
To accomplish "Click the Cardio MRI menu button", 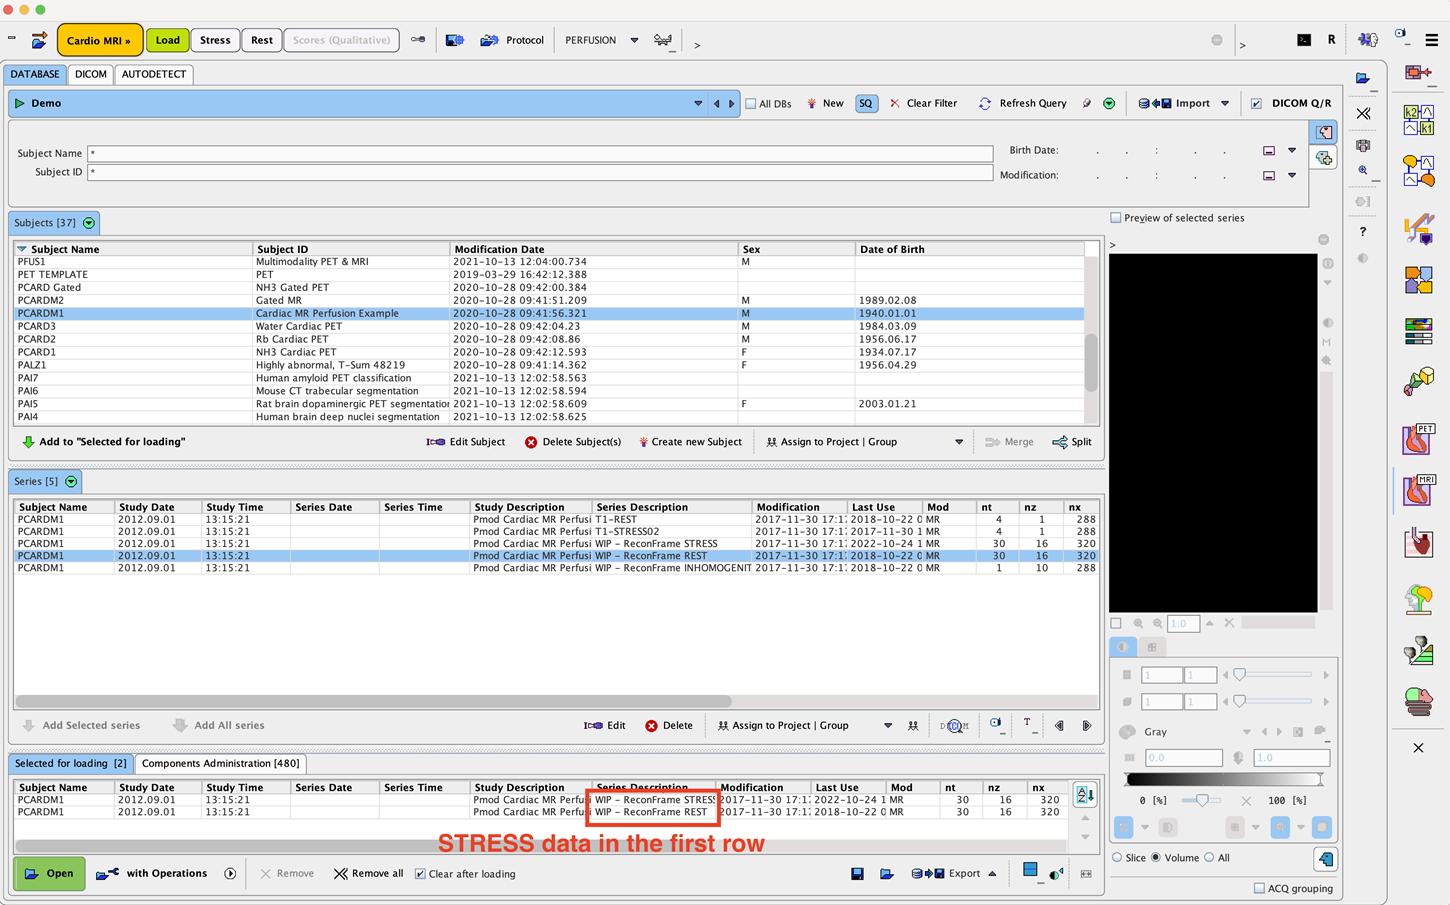I will click(100, 40).
